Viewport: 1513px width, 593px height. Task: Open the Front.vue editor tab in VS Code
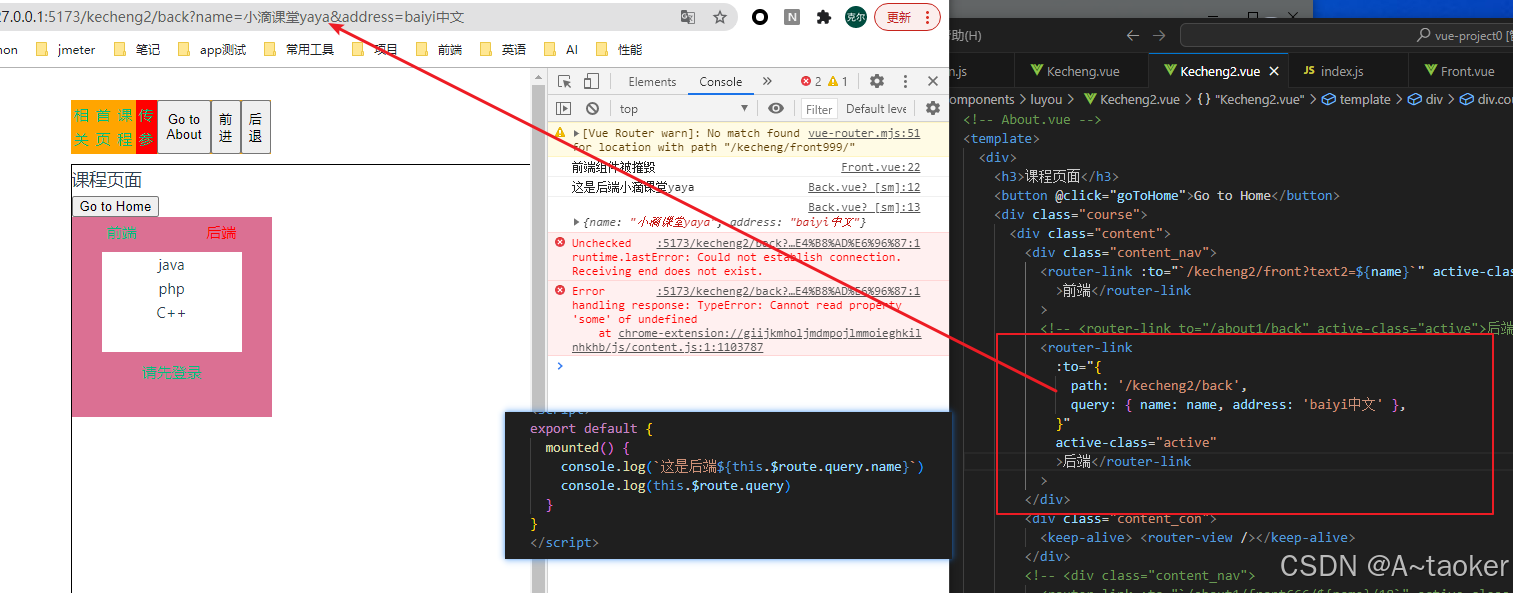click(x=1467, y=71)
